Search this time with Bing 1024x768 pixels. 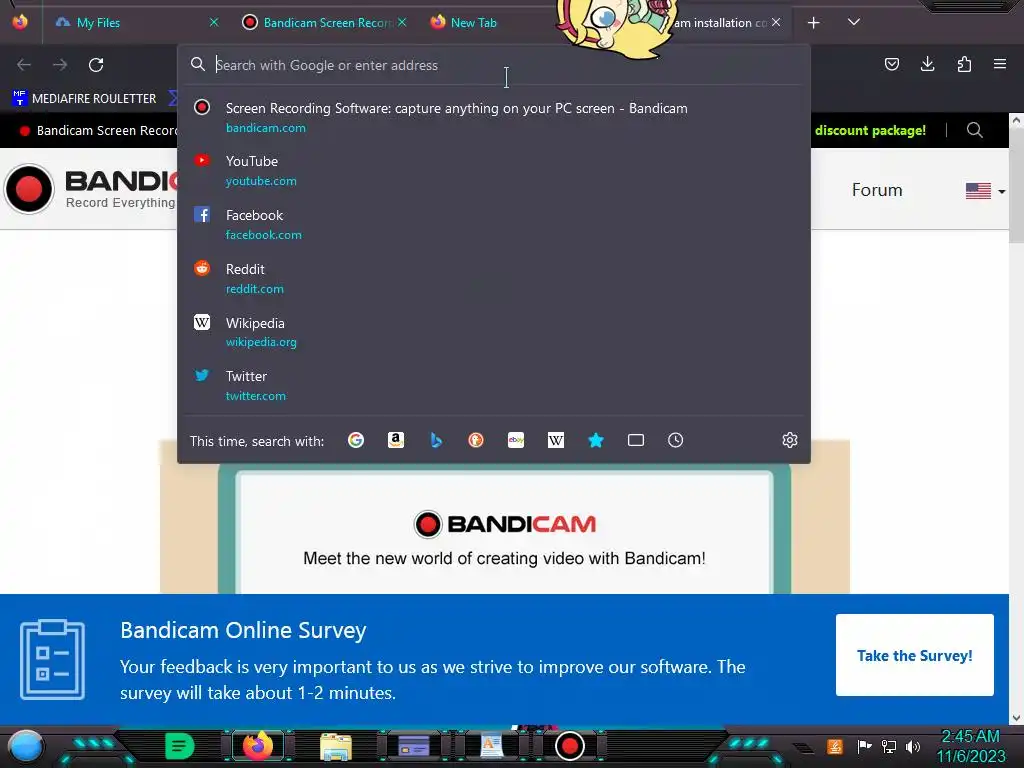pos(436,440)
